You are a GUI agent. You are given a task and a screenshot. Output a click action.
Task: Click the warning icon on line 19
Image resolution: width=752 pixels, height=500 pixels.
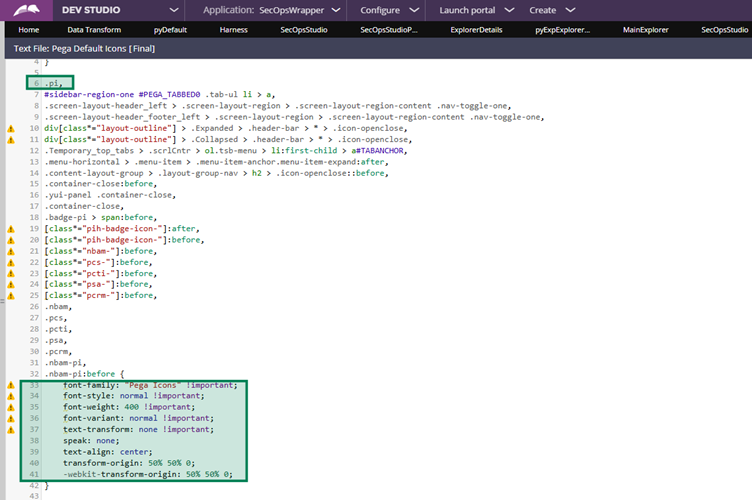pos(11,229)
